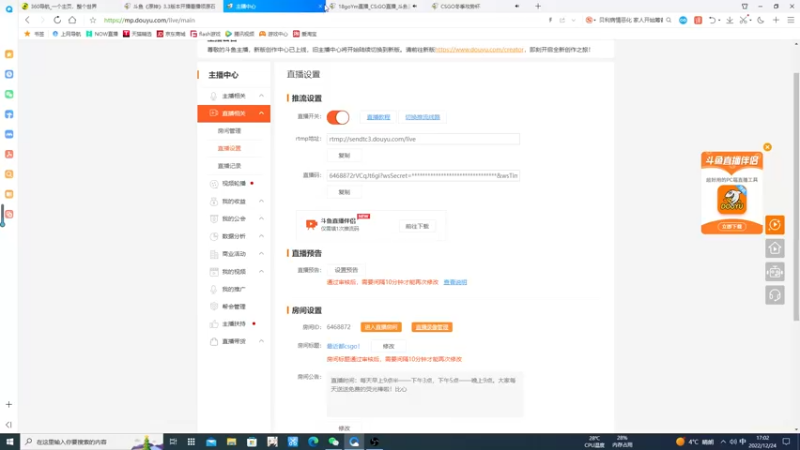
Task: Open the 查看说明 link
Action: click(x=455, y=282)
